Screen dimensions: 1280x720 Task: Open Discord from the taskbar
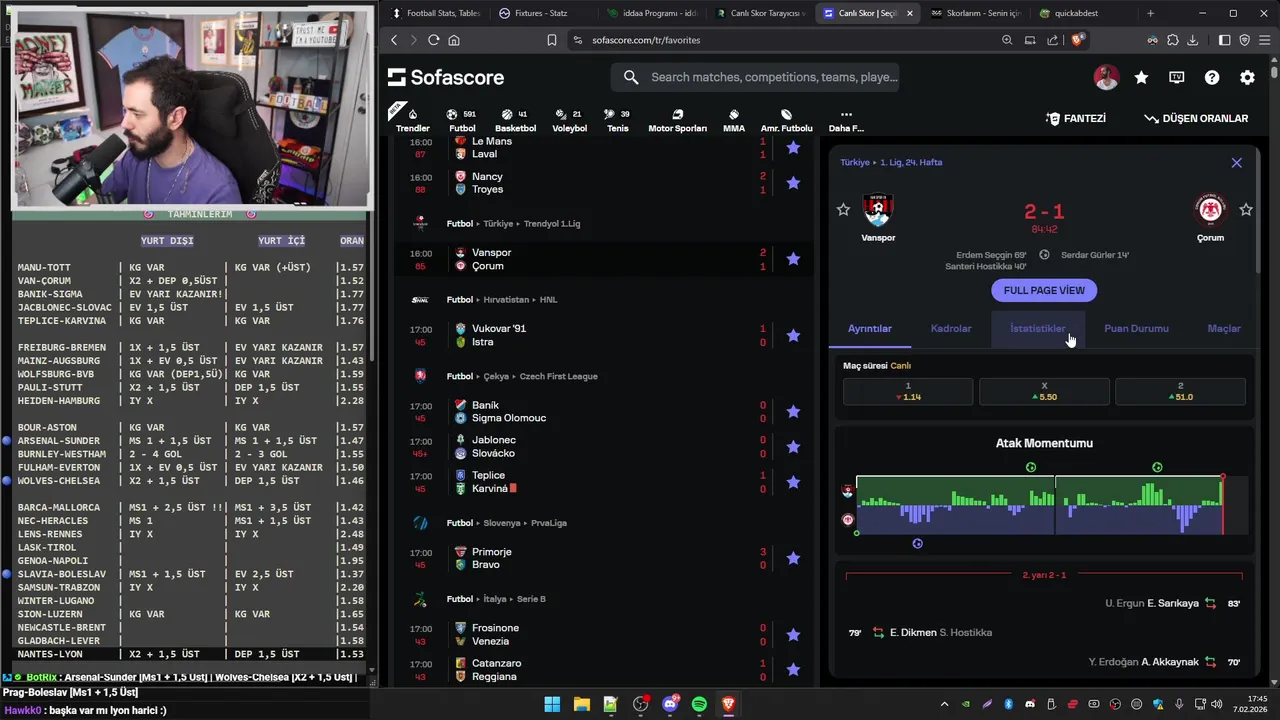click(x=670, y=704)
